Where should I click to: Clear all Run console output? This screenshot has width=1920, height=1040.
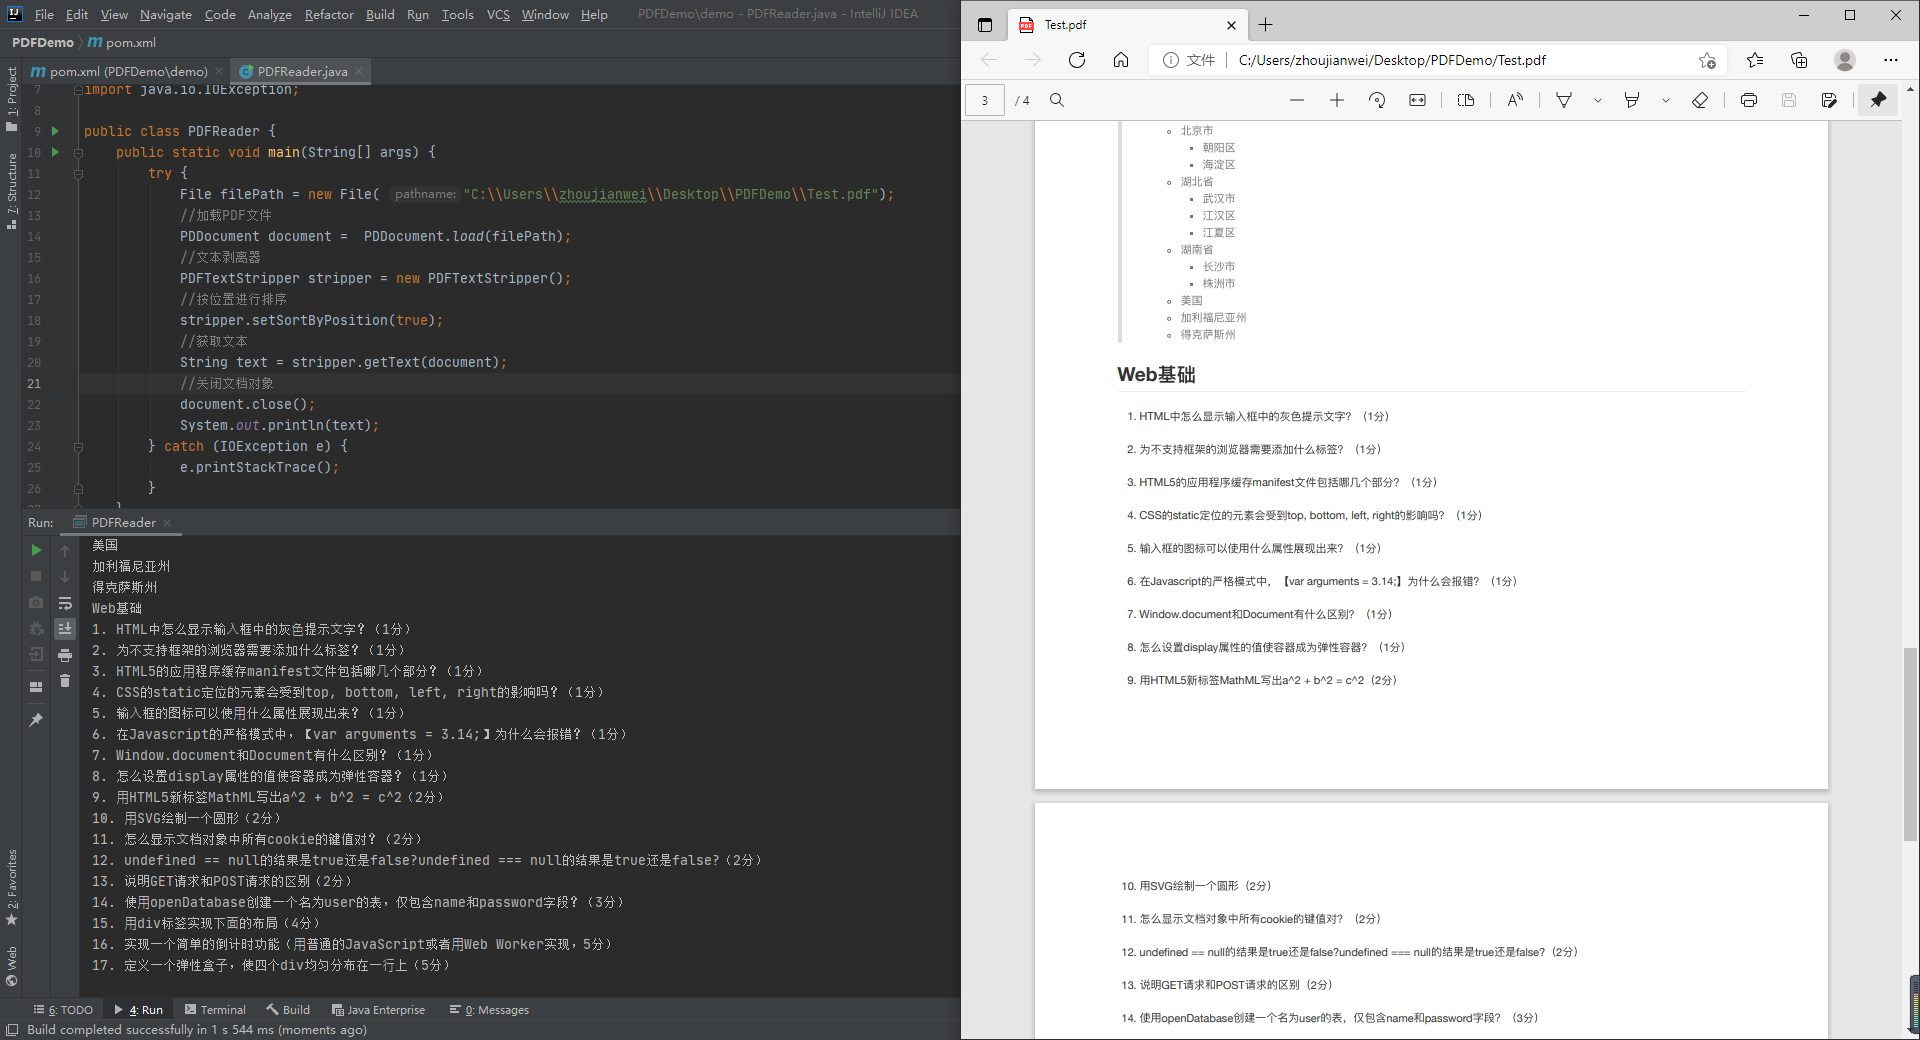pyautogui.click(x=65, y=680)
